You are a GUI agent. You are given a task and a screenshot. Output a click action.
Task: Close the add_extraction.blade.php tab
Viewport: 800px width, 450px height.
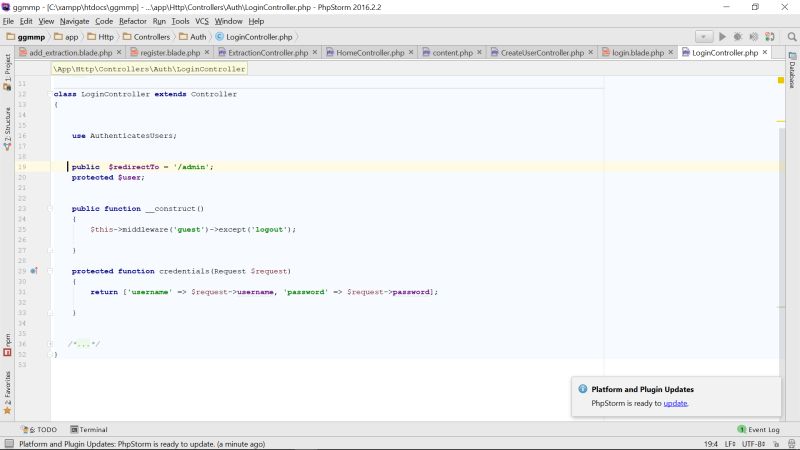119,52
